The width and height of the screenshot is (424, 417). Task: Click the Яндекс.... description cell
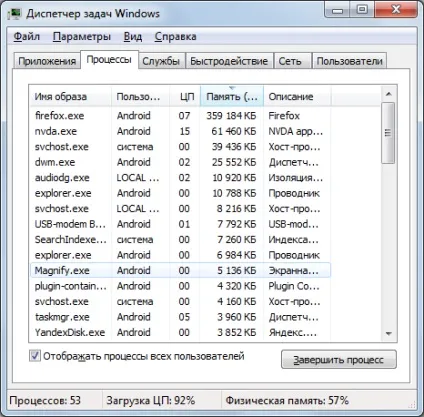293,333
